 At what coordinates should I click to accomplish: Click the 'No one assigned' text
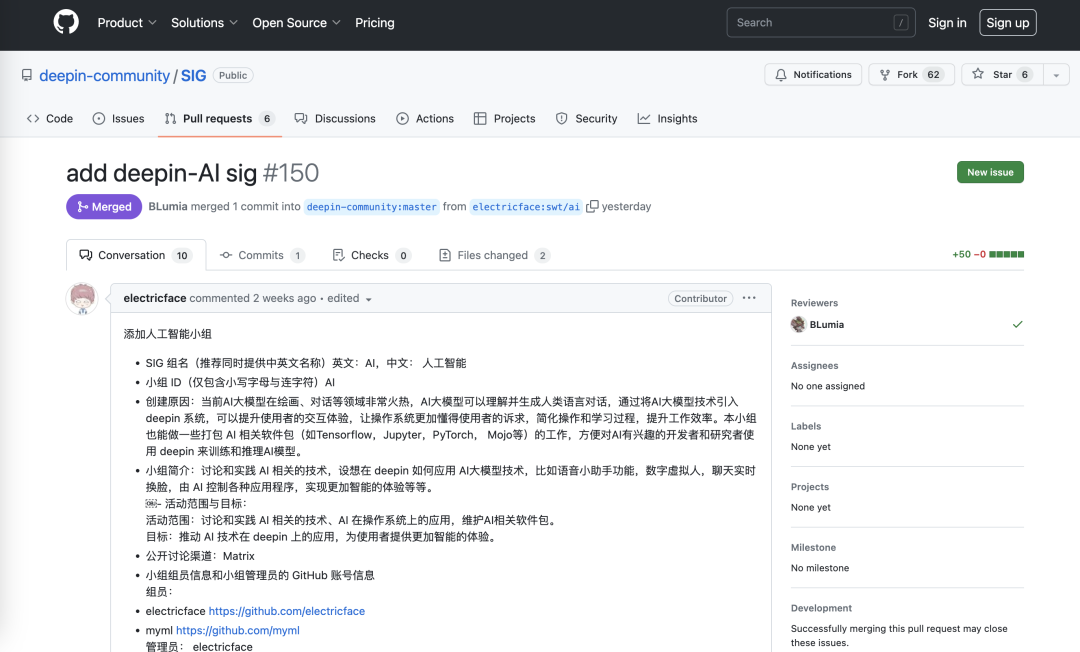pyautogui.click(x=828, y=386)
